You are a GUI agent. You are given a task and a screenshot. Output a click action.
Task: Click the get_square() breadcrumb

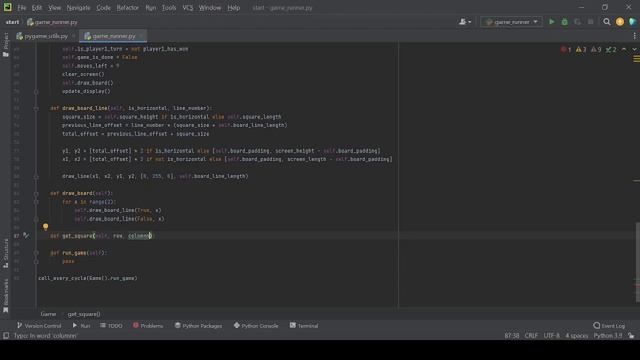click(84, 314)
